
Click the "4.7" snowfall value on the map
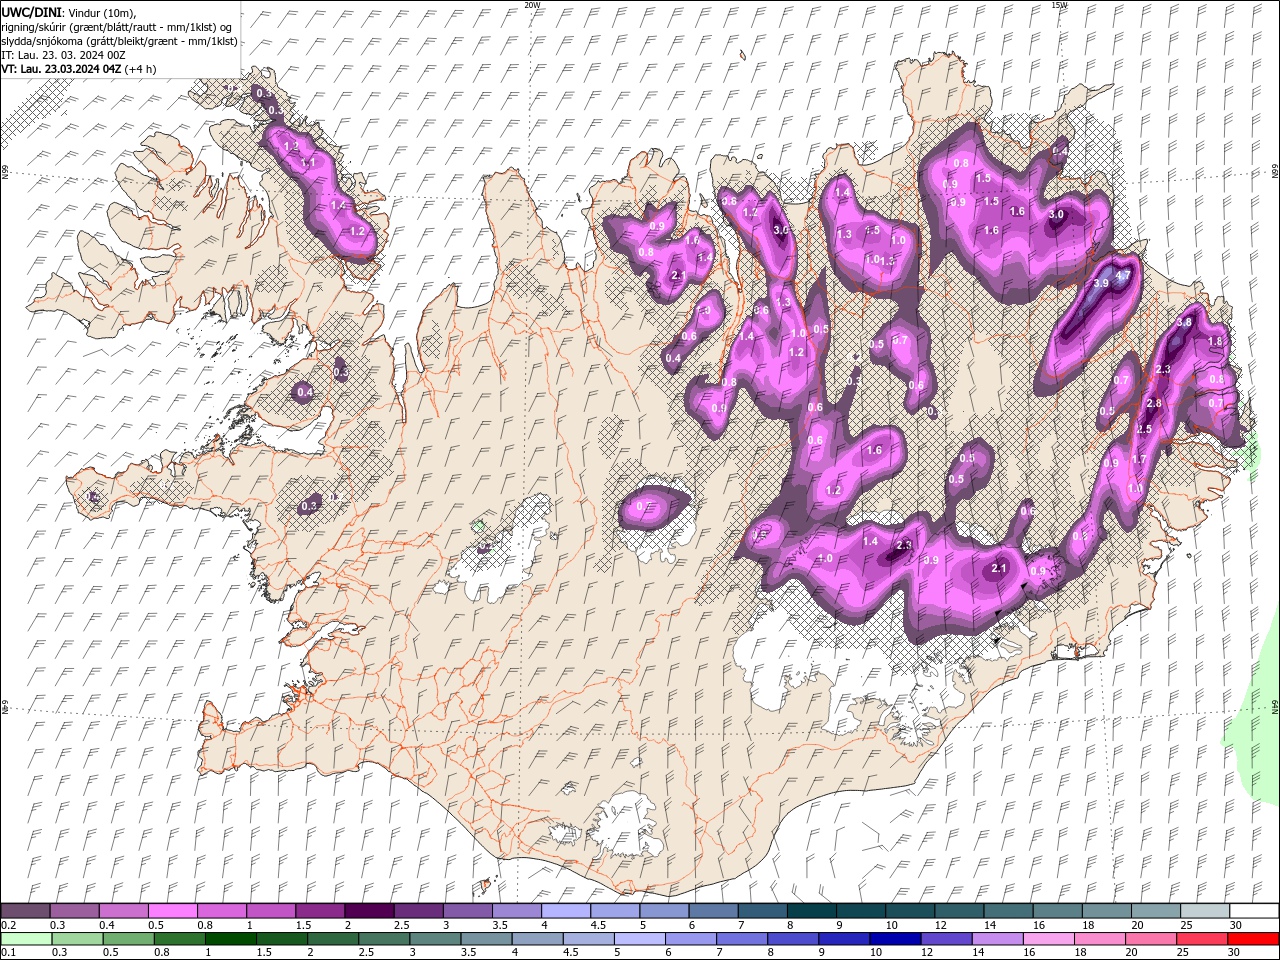(1123, 275)
